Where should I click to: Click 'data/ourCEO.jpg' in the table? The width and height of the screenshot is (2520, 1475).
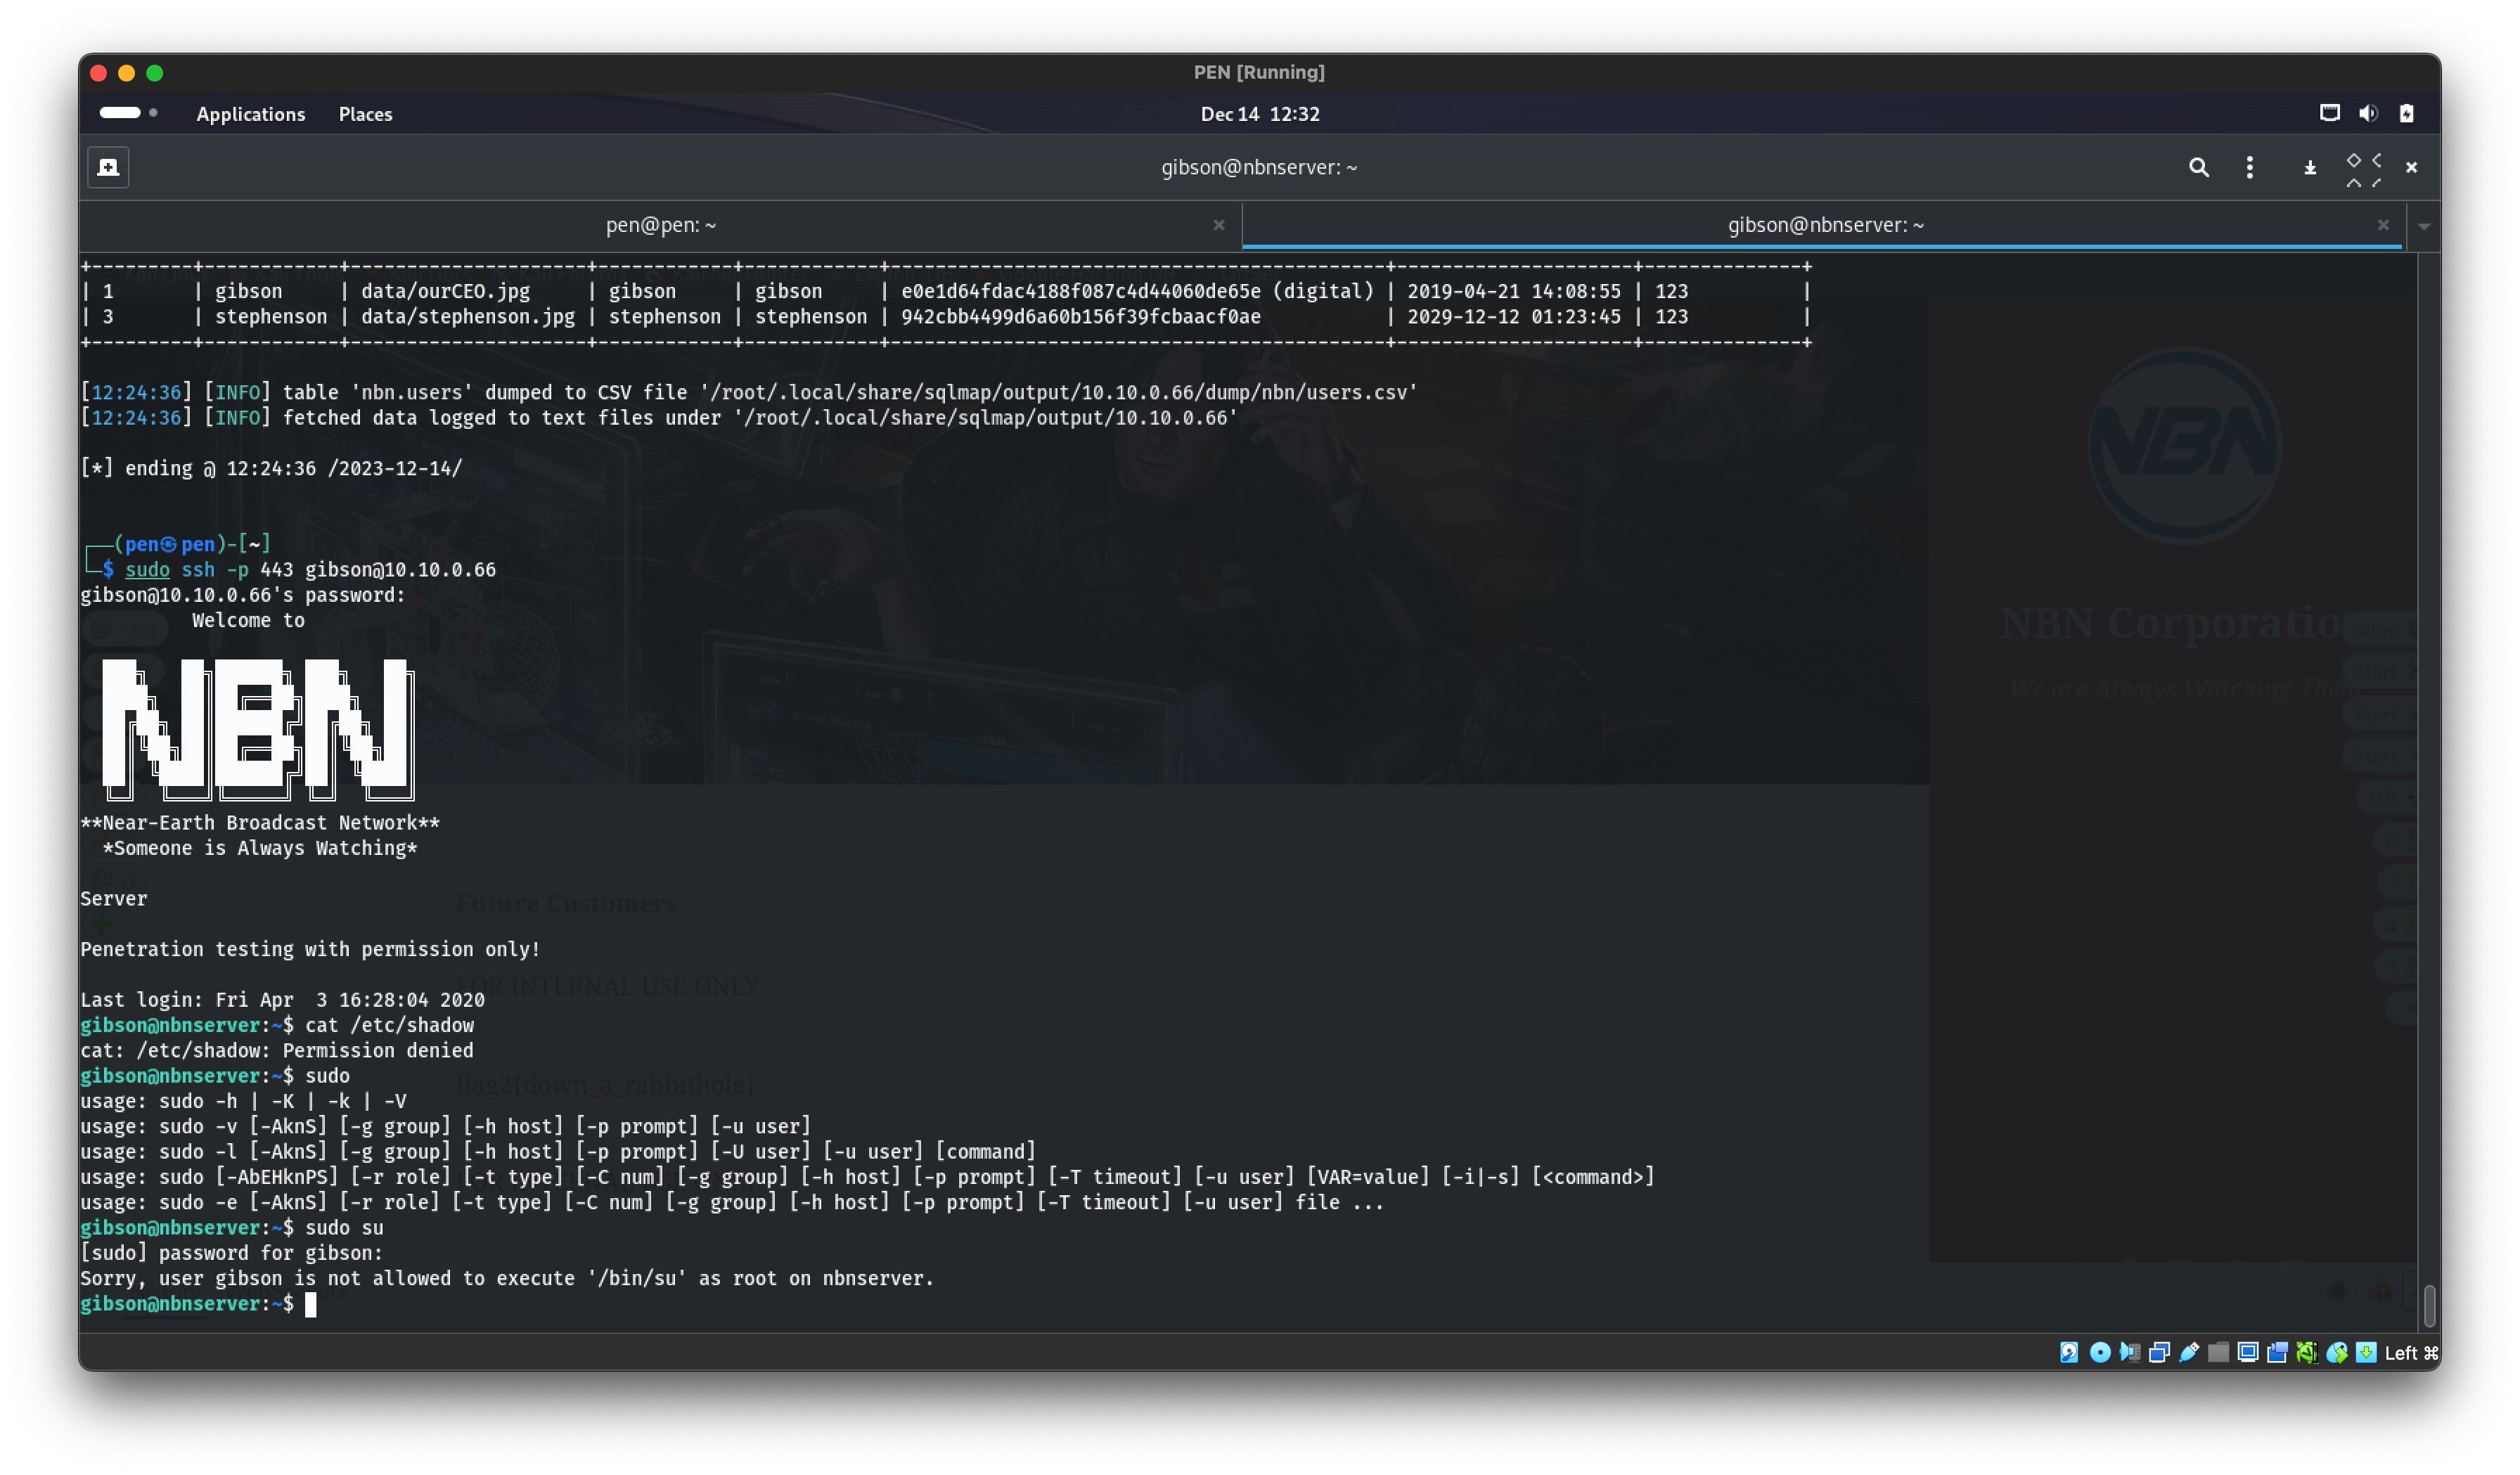[x=445, y=291]
